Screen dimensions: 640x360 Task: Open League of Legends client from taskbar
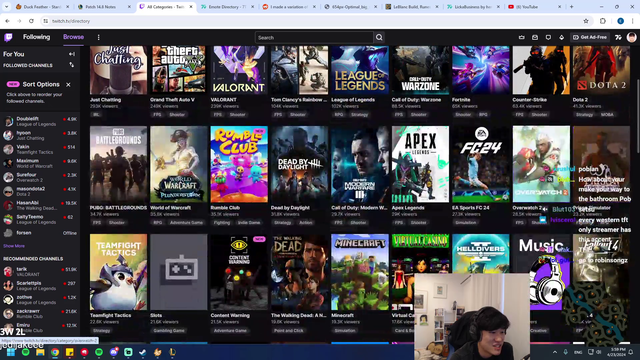[x=172, y=352]
